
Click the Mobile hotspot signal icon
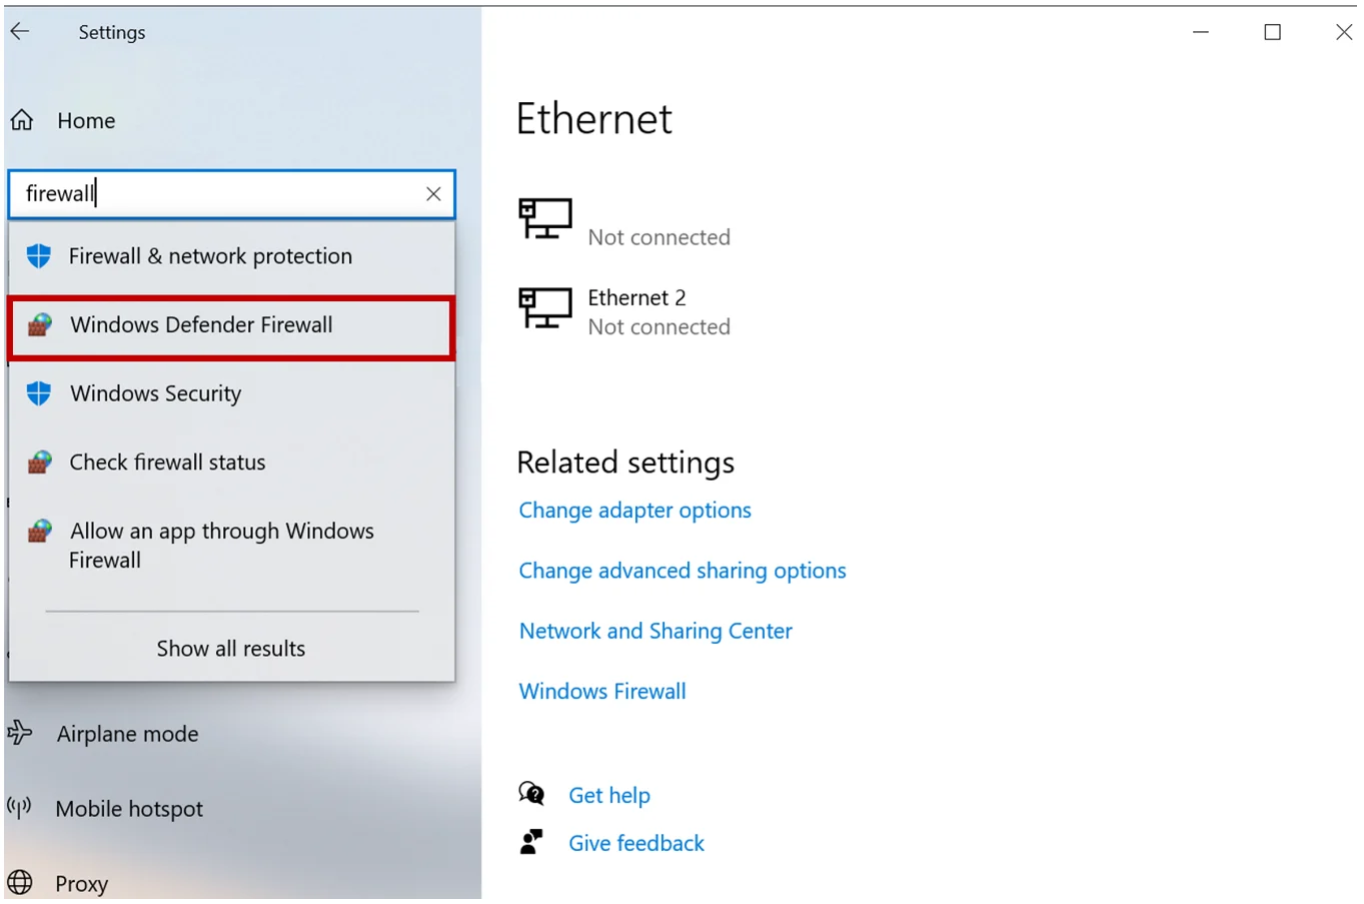(x=19, y=808)
